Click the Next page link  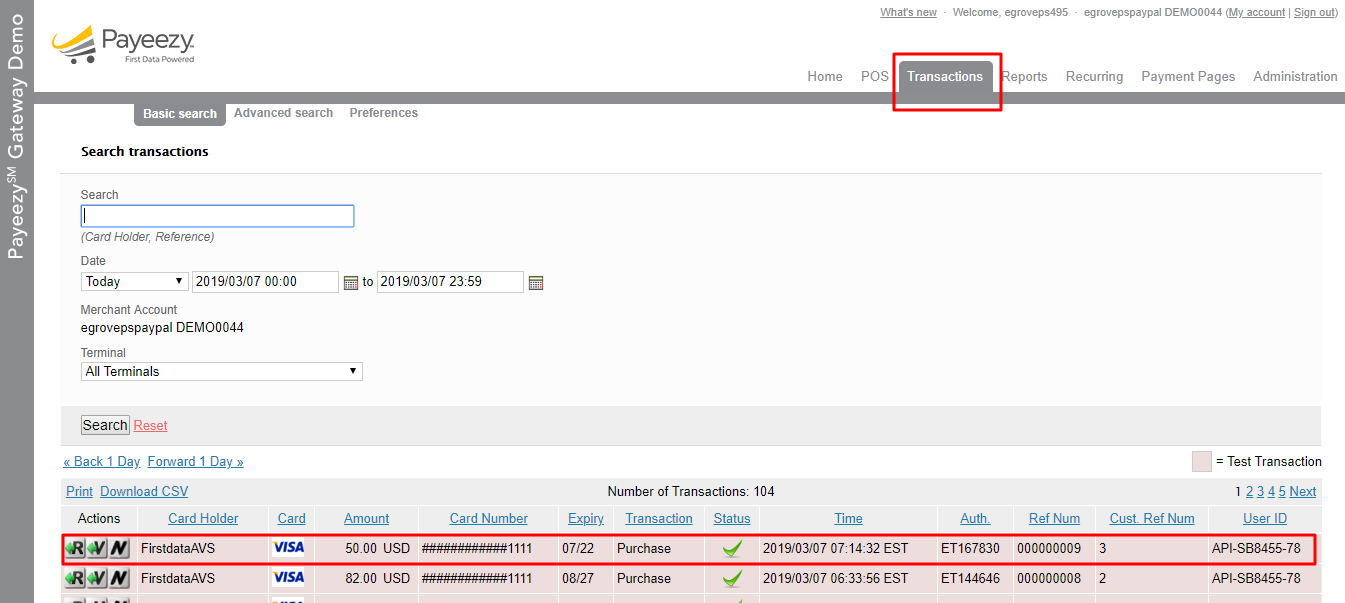pyautogui.click(x=1303, y=491)
